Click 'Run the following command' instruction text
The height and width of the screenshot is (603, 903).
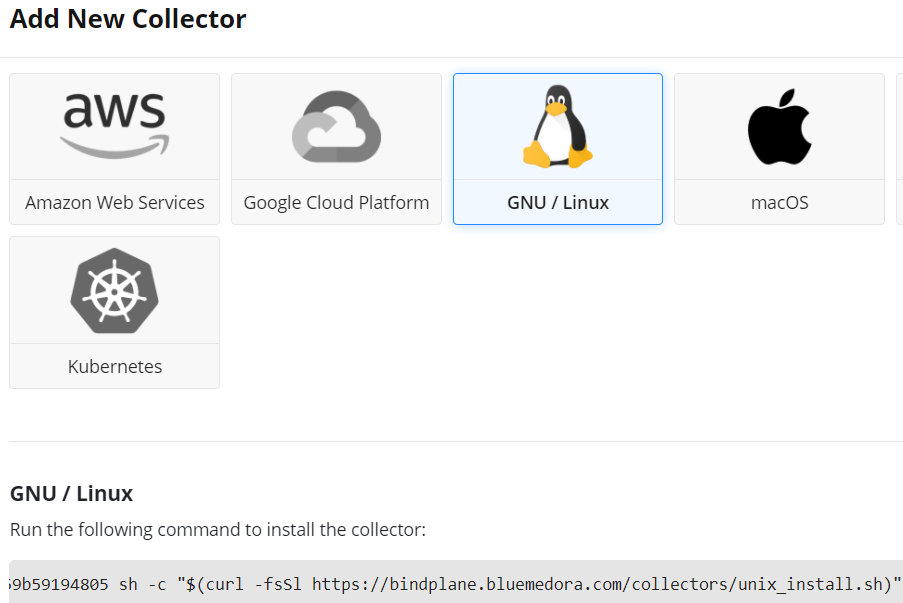click(x=218, y=529)
